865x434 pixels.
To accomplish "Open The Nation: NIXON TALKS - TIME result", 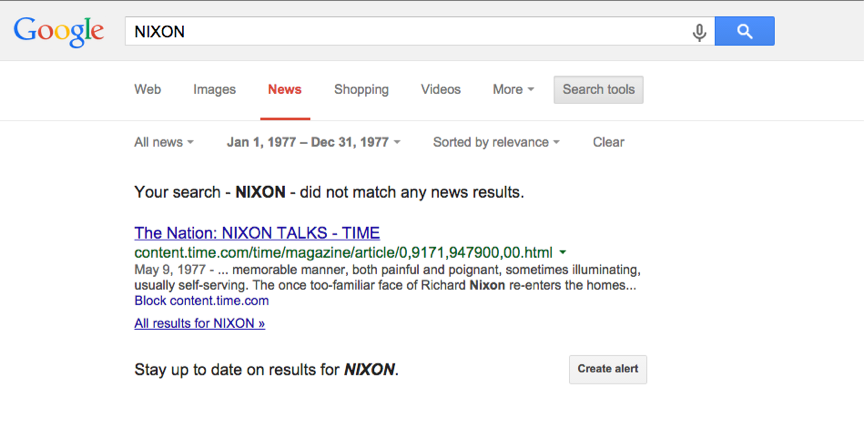I will point(257,233).
